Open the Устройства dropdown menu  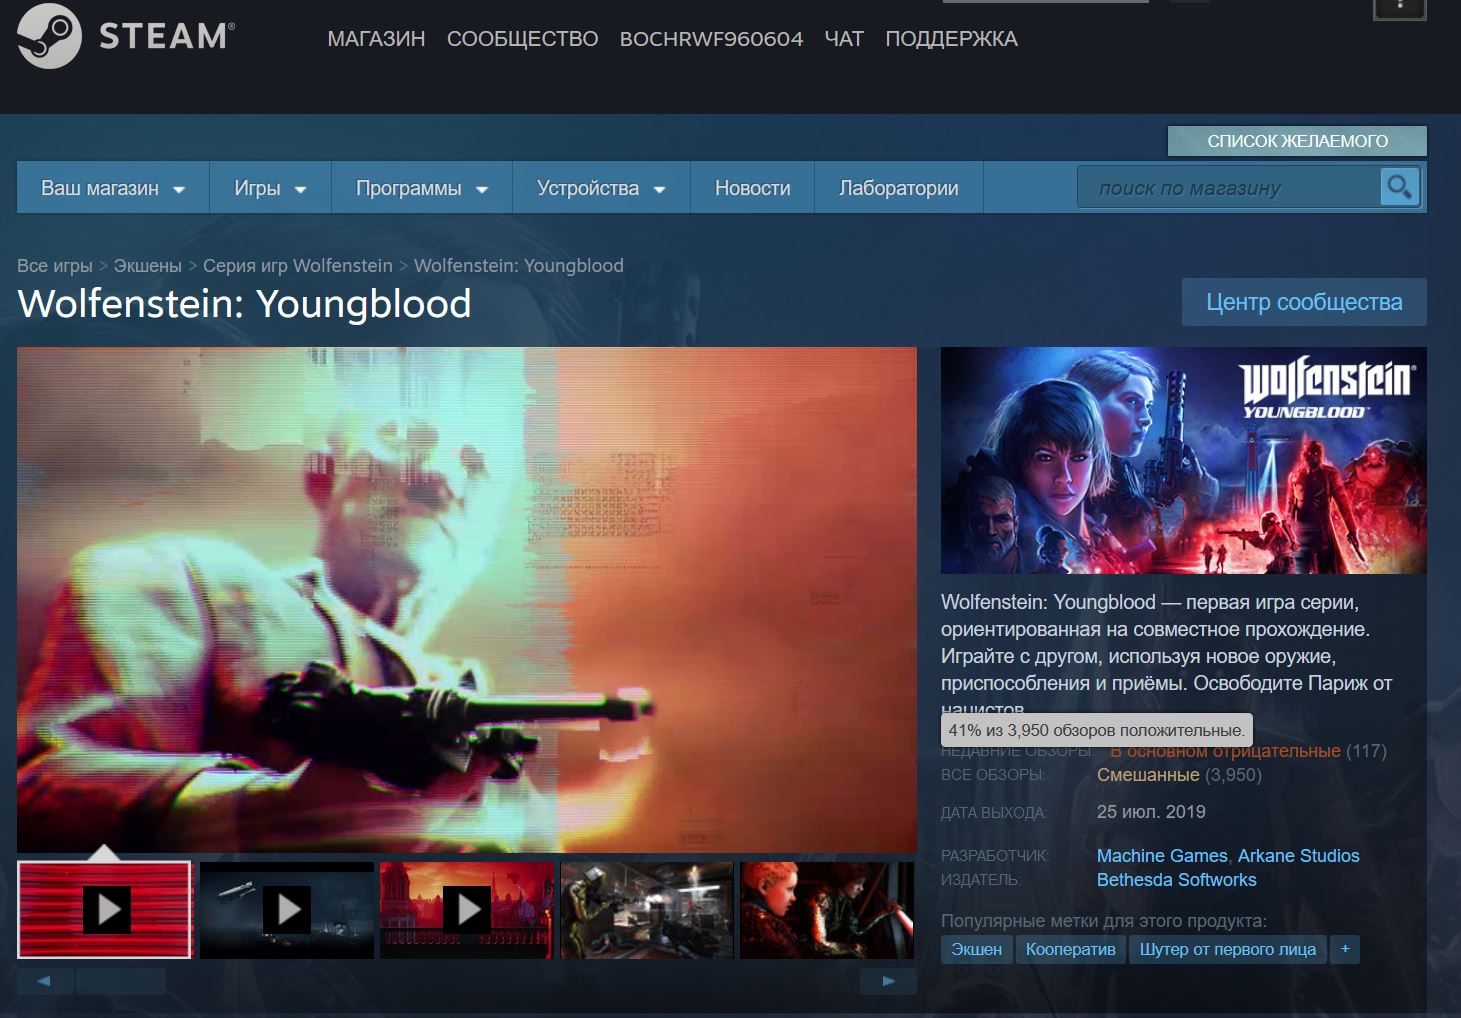[x=601, y=188]
